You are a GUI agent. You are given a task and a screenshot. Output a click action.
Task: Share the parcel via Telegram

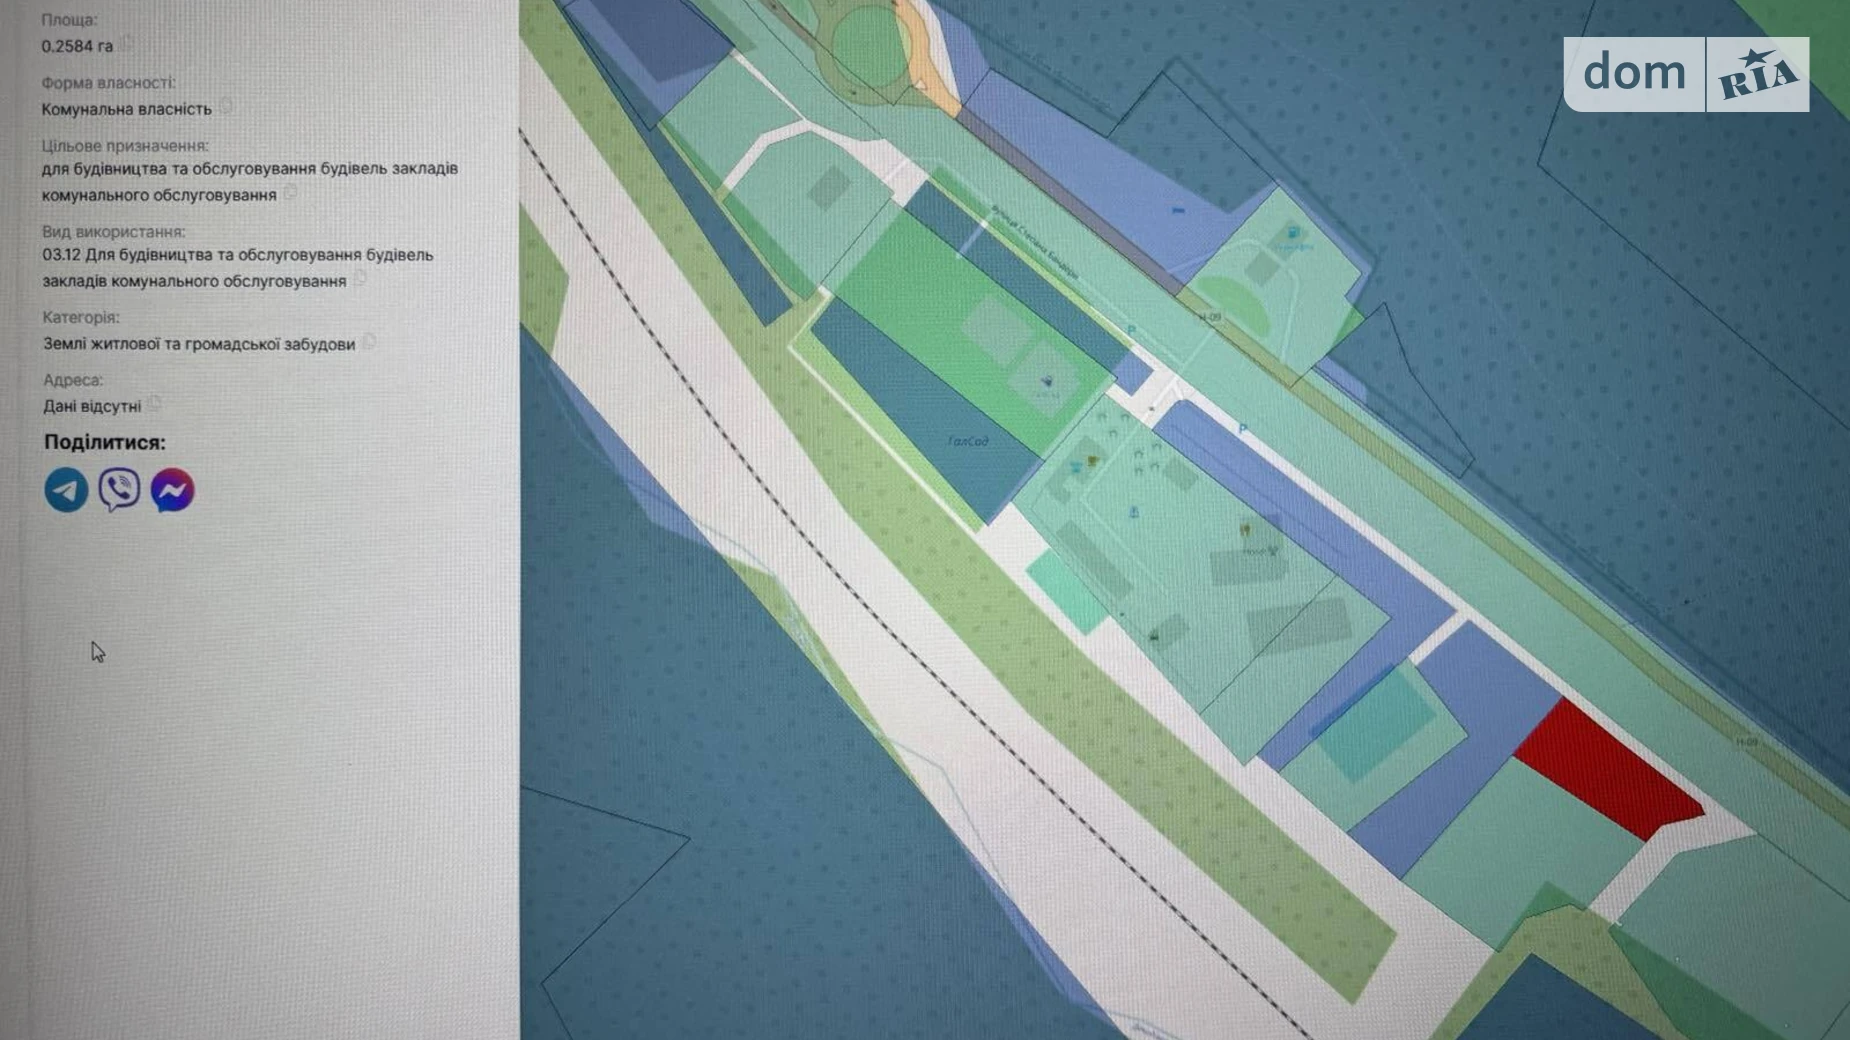[x=66, y=490]
